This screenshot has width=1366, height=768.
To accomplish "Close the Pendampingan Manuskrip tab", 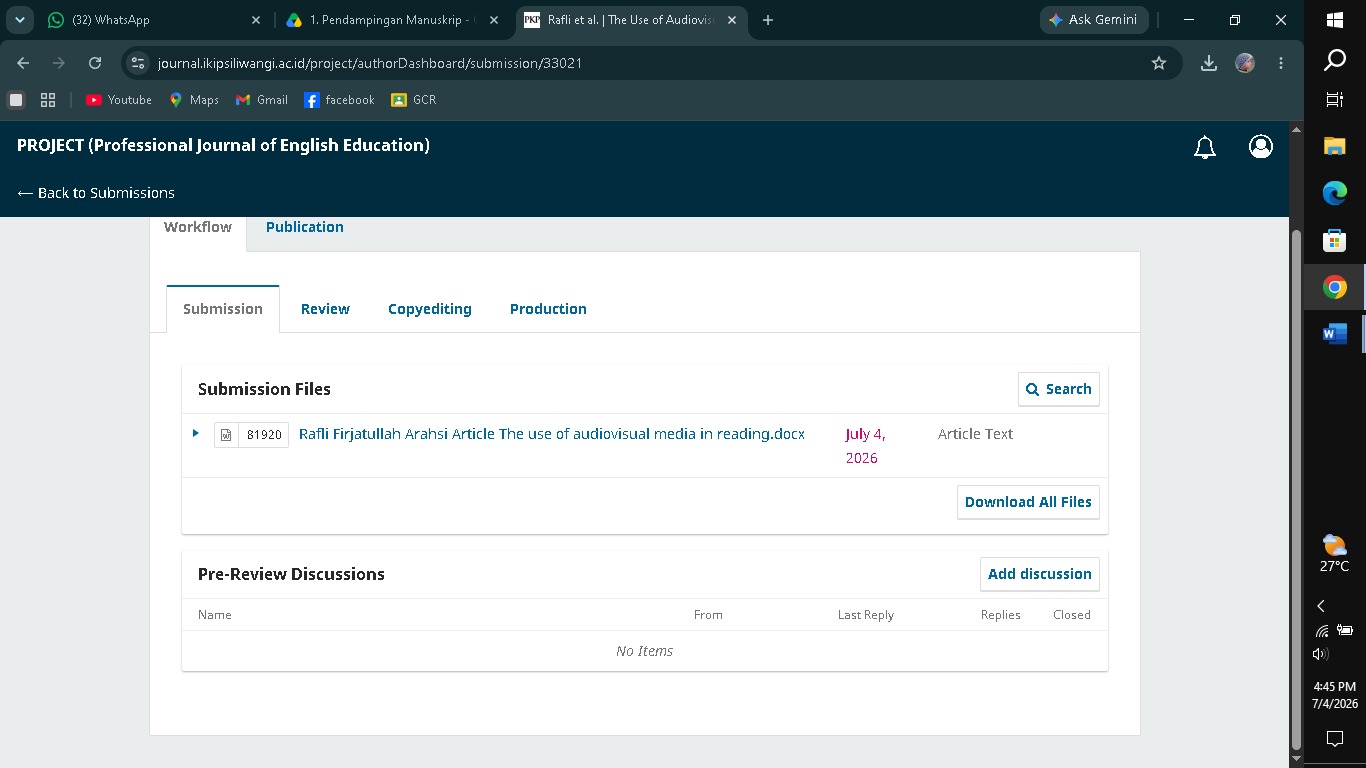I will point(494,20).
